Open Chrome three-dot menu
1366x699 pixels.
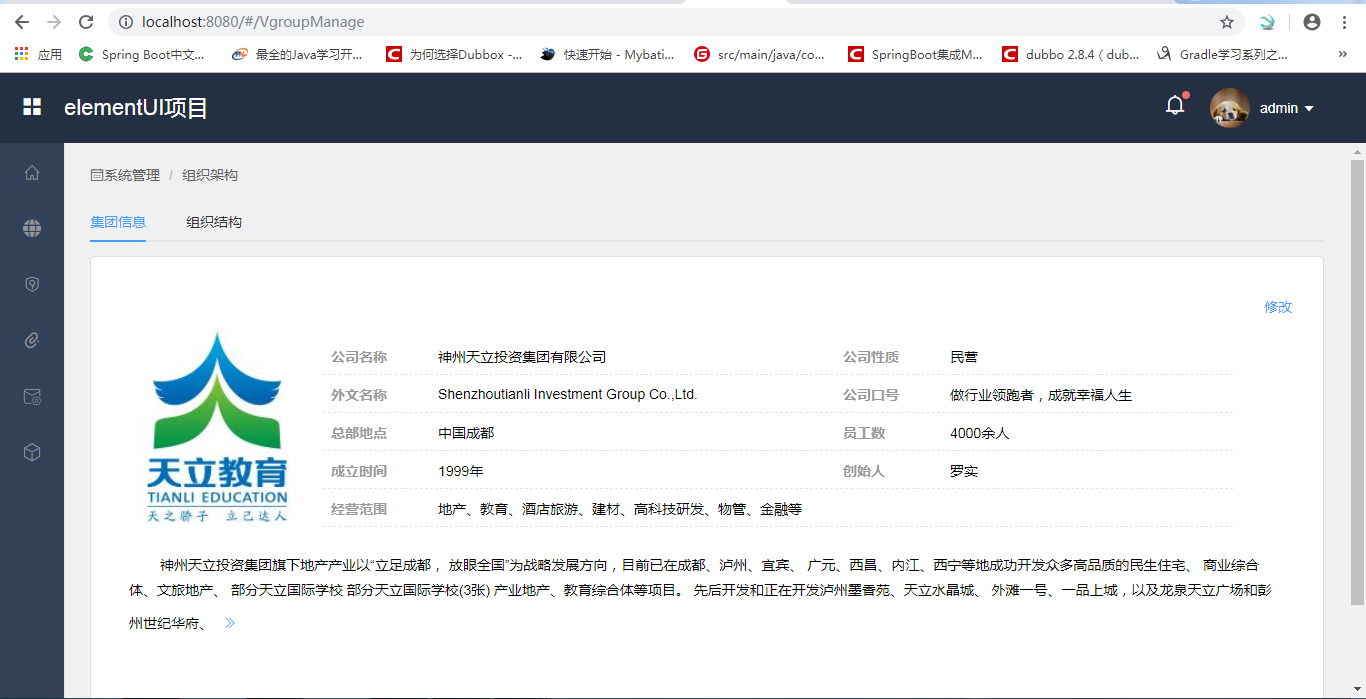pyautogui.click(x=1344, y=22)
